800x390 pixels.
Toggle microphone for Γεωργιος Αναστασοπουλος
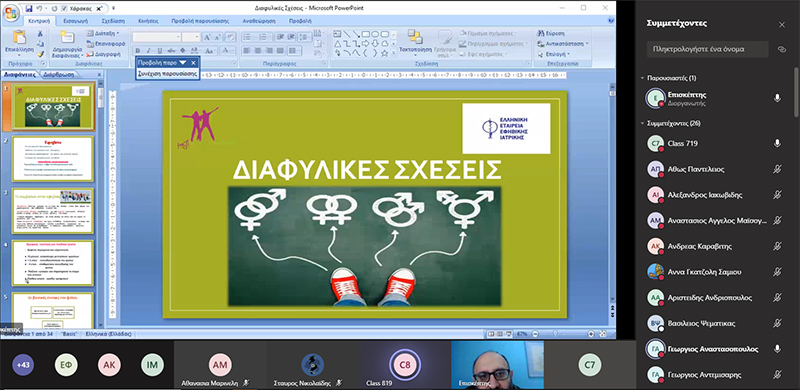click(x=777, y=349)
